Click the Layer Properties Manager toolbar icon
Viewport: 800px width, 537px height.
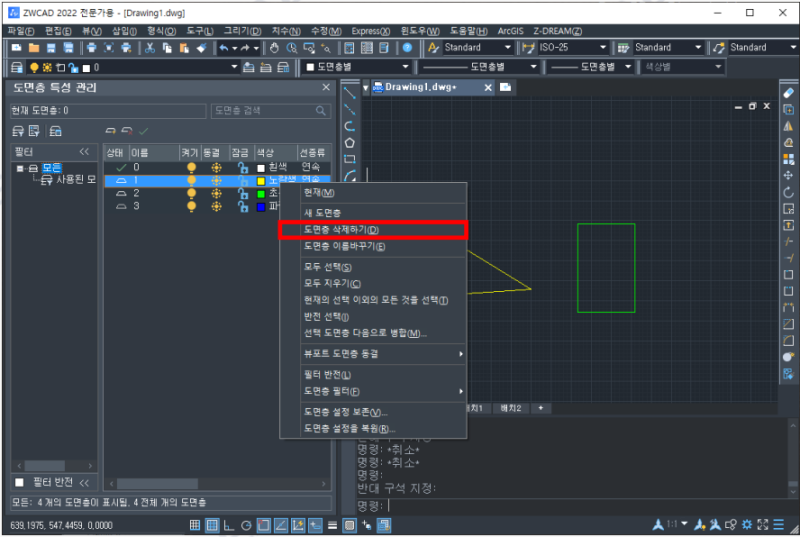[17, 67]
